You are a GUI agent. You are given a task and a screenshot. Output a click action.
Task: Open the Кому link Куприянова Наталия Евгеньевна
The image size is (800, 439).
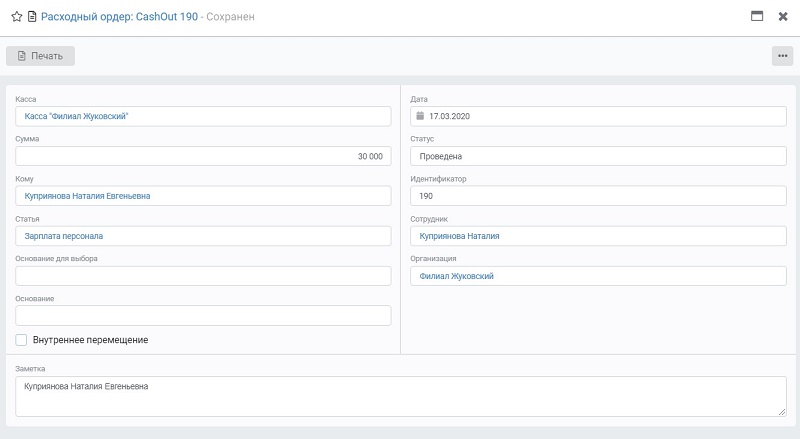click(87, 196)
